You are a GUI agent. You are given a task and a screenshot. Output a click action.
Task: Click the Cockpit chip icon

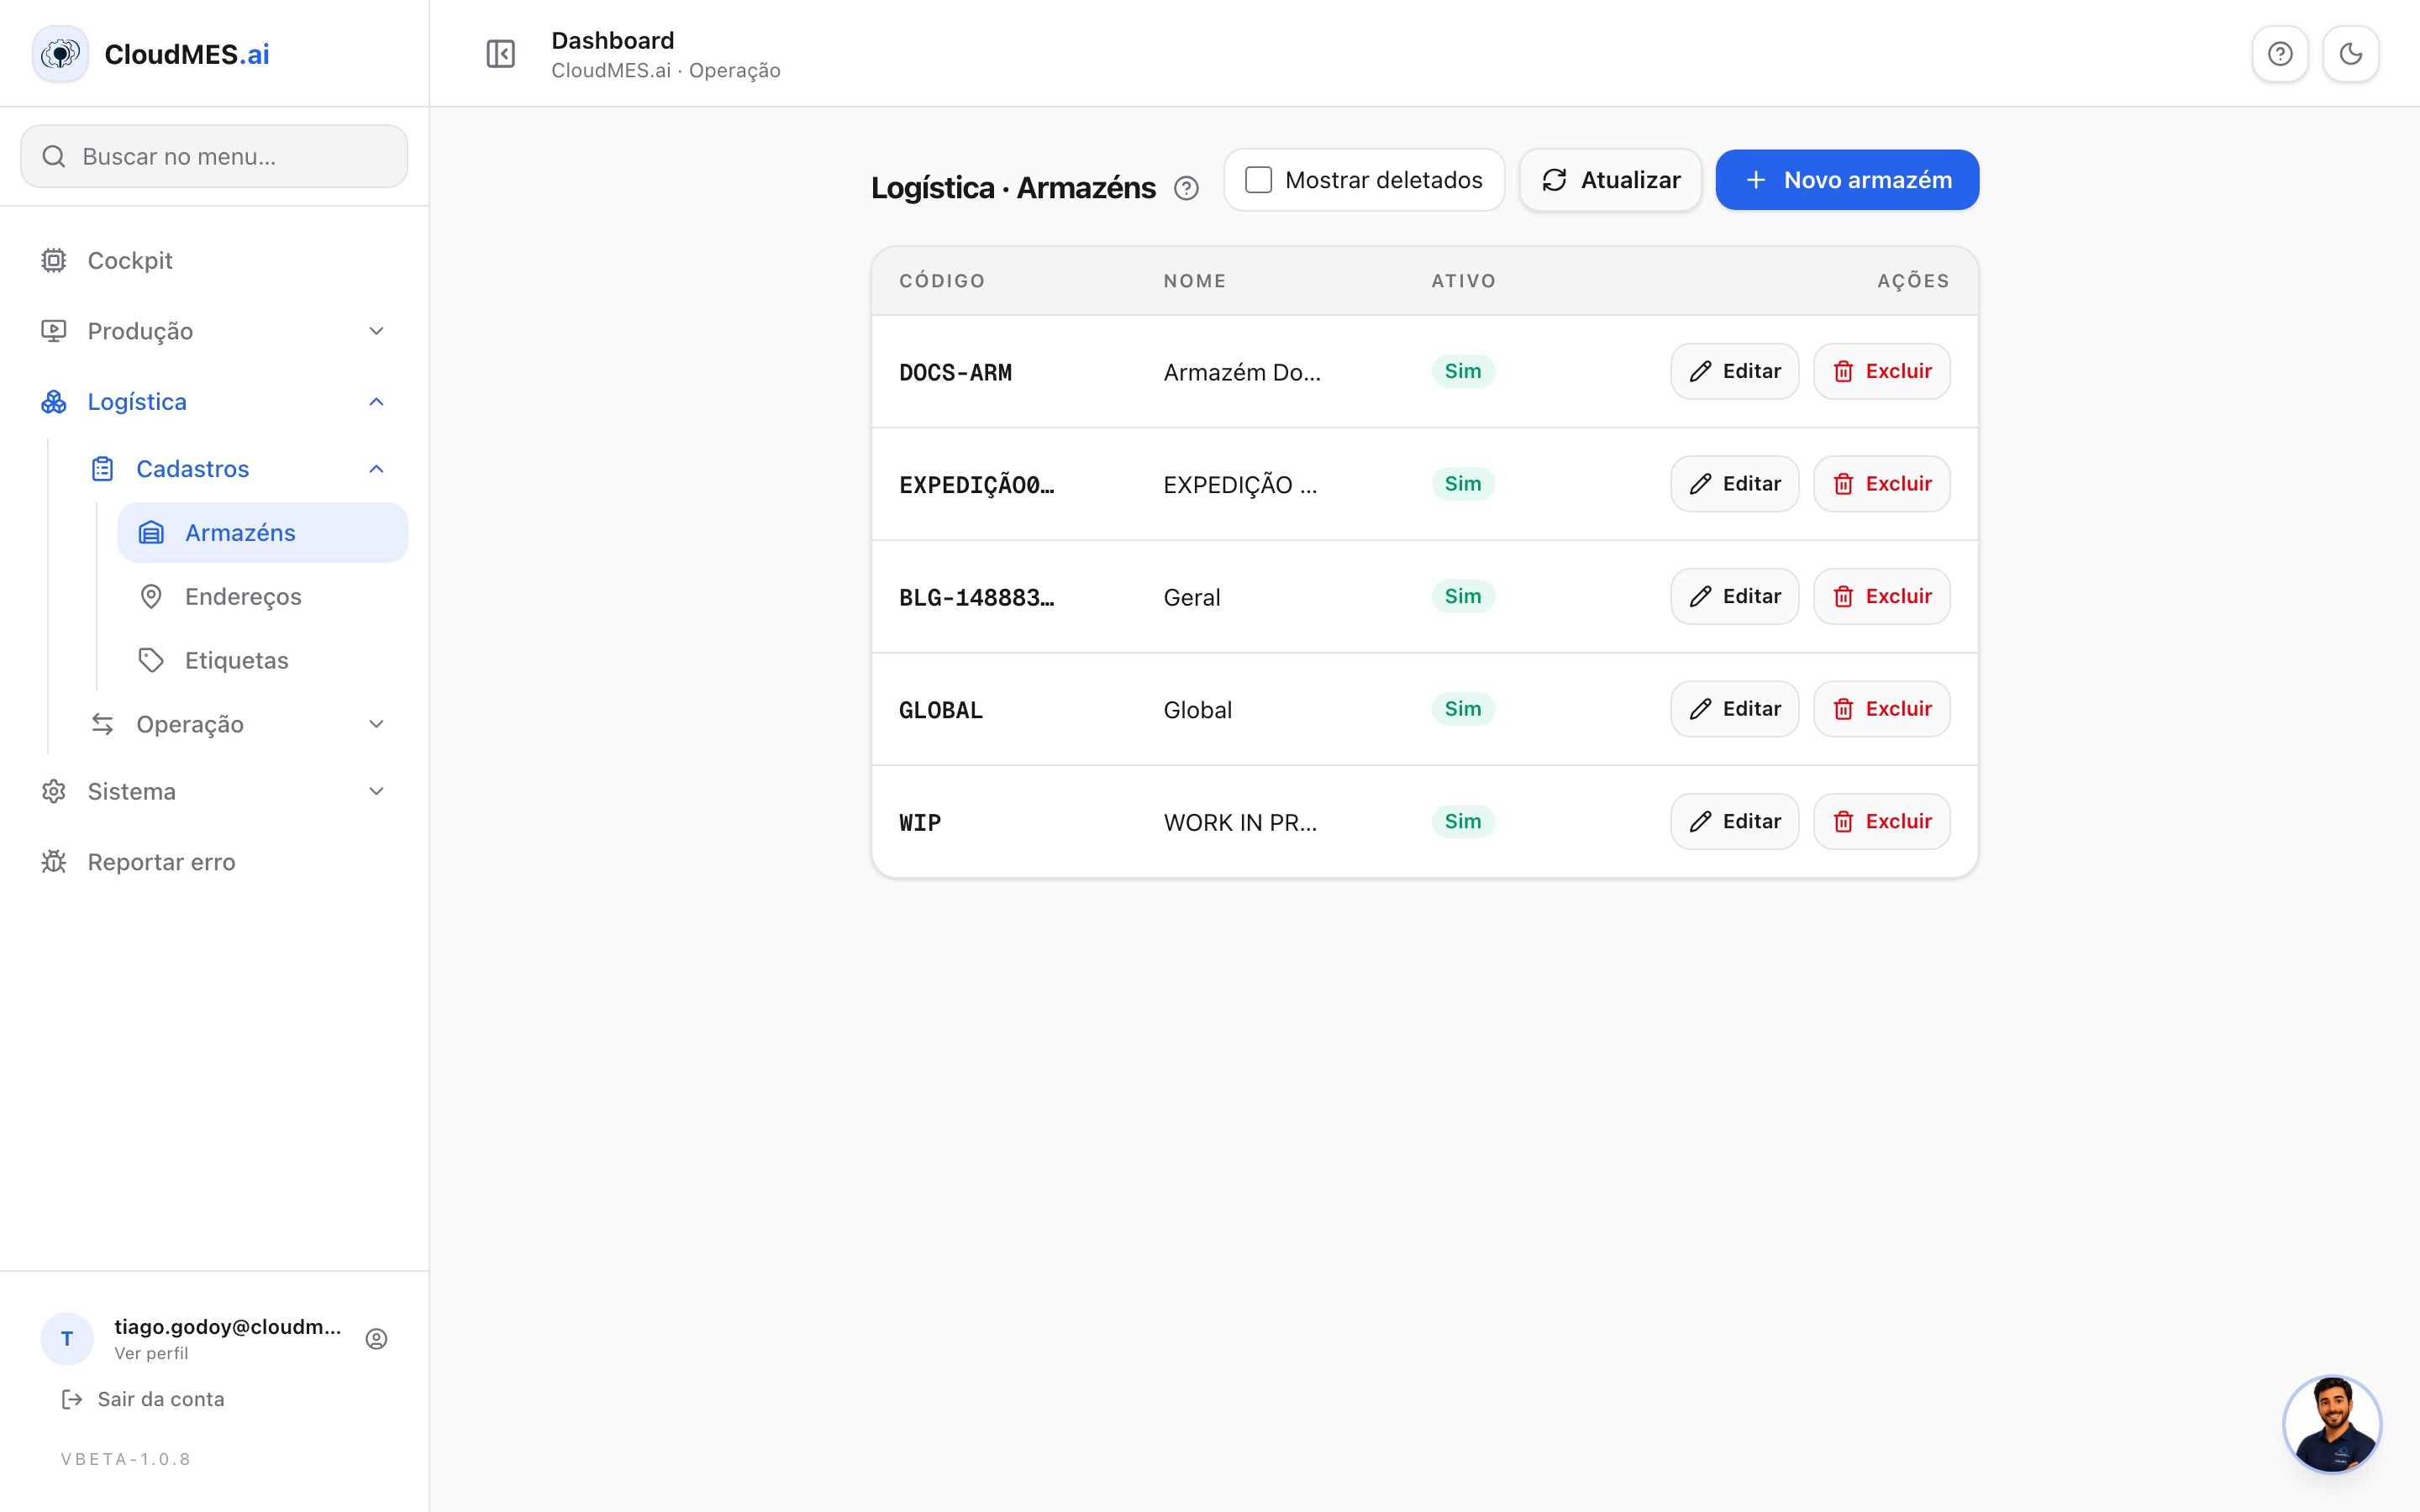[x=54, y=261]
